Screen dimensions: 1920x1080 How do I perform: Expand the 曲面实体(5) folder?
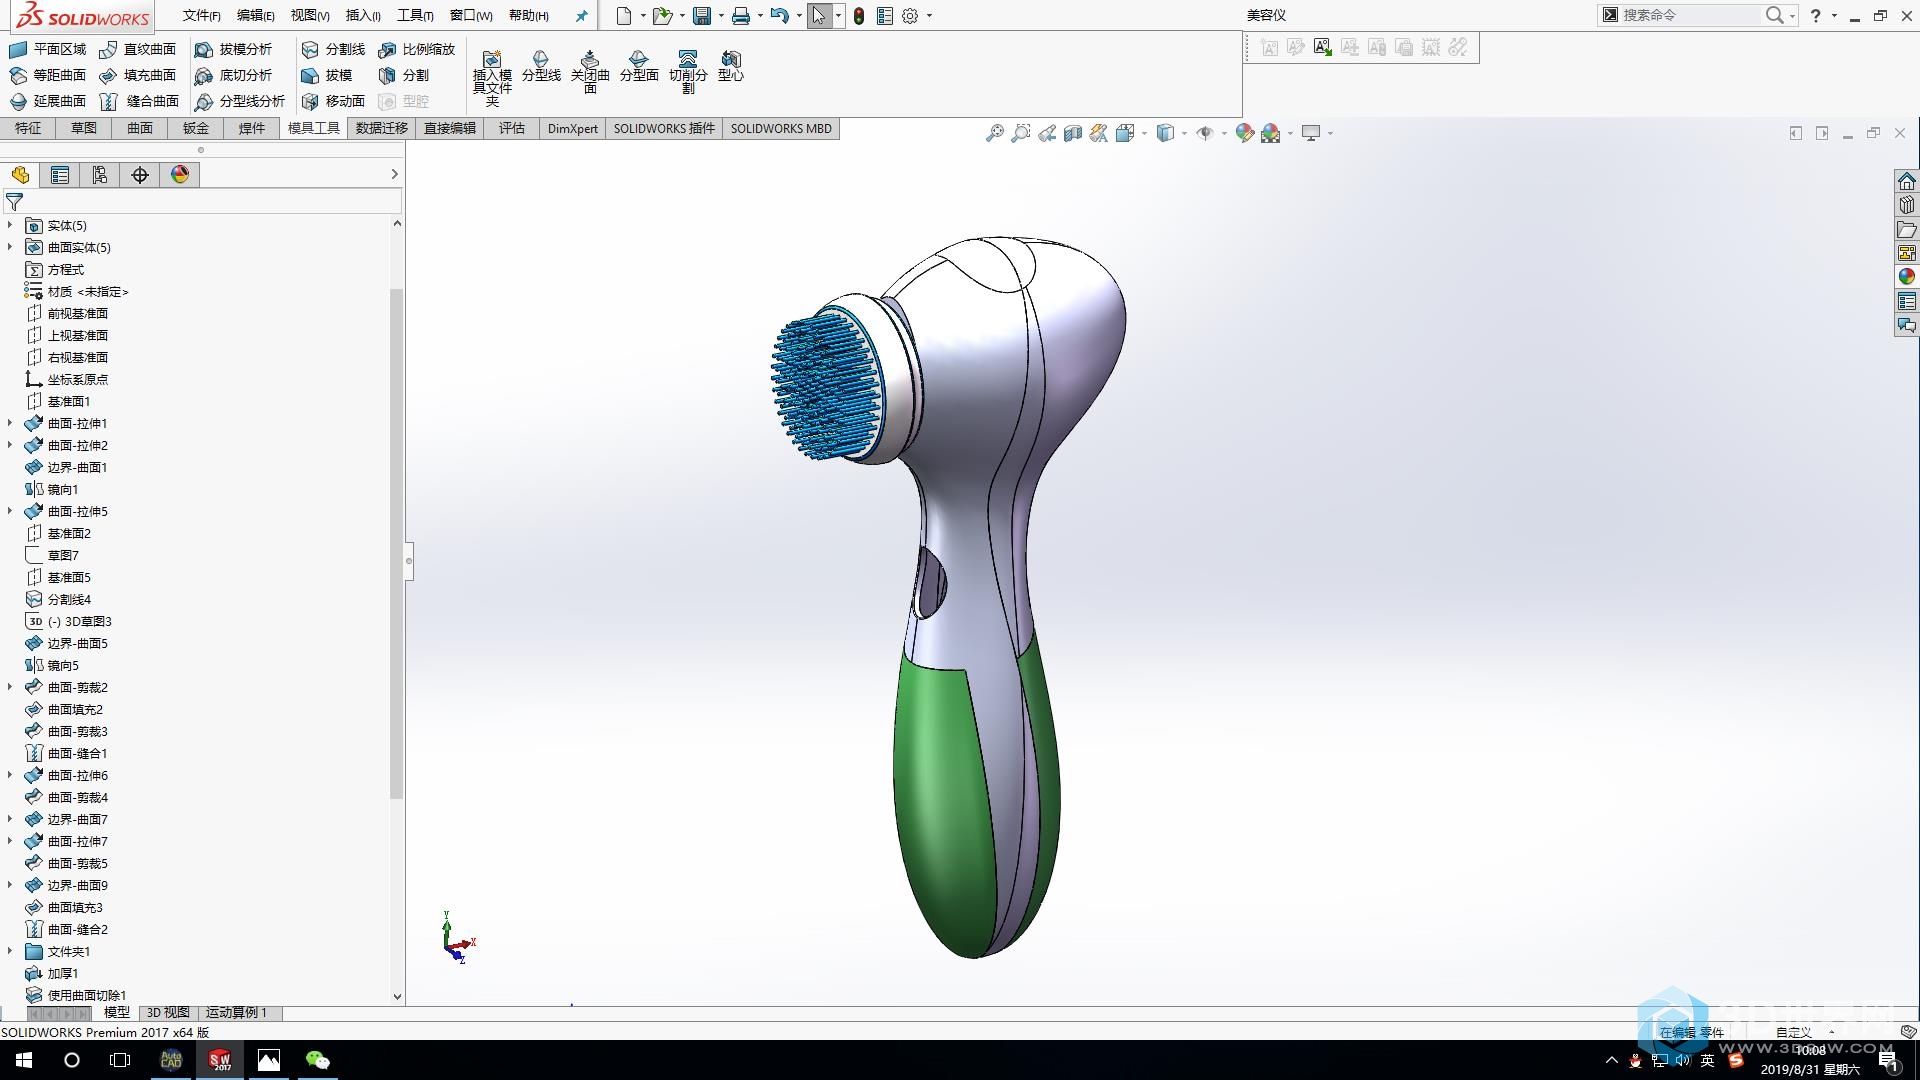click(10, 247)
